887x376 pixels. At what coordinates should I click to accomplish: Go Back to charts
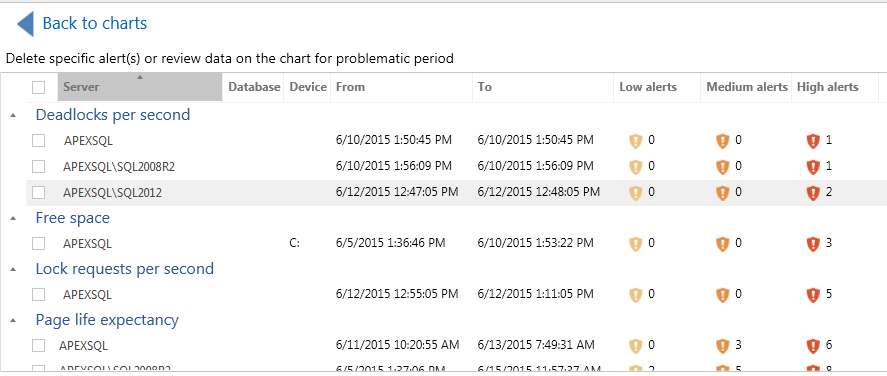94,23
